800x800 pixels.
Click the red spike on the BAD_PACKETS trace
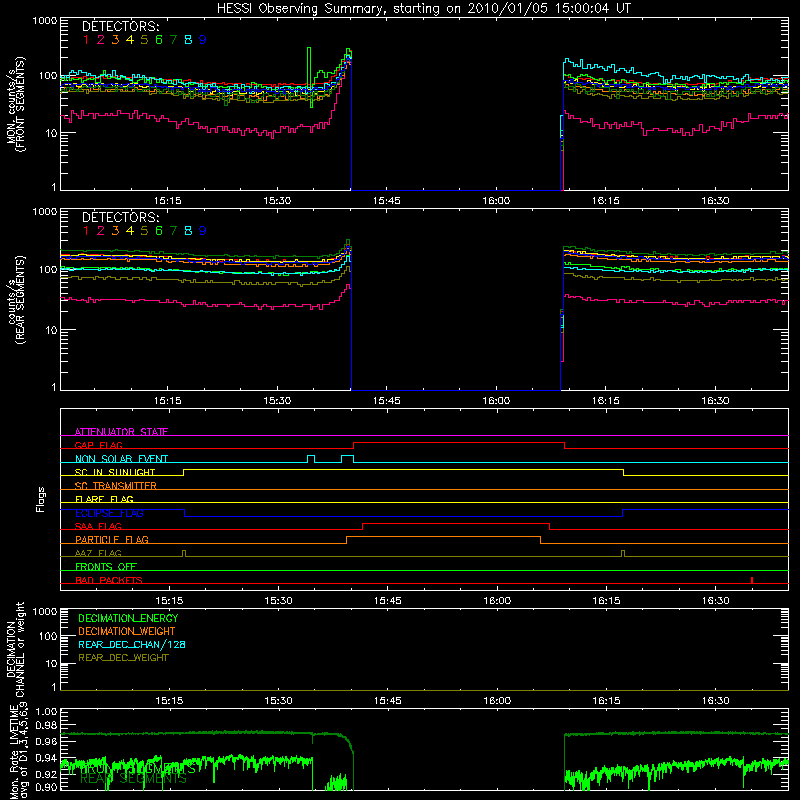[752, 580]
